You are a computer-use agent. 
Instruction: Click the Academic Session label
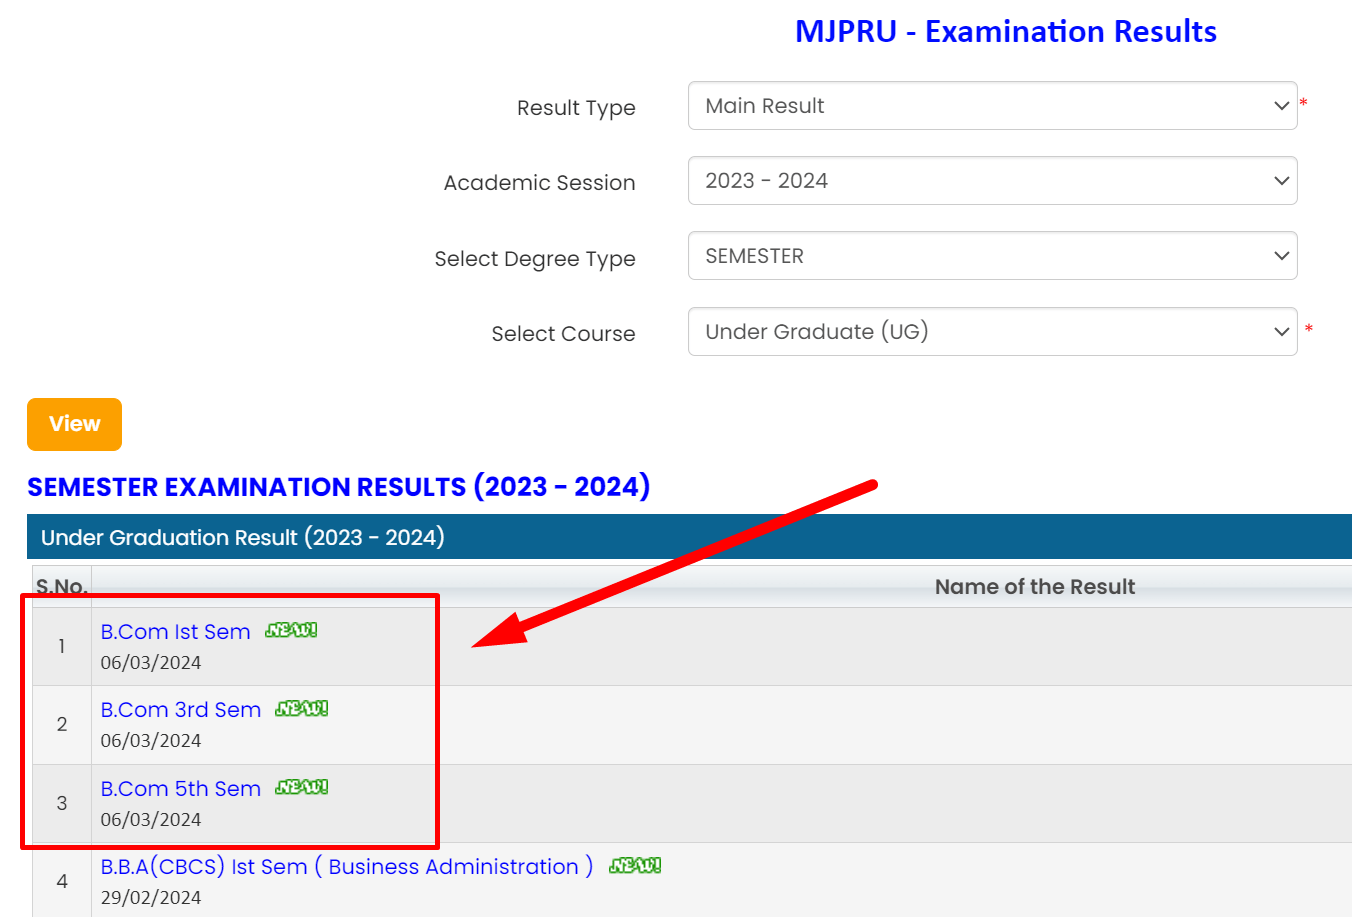[540, 183]
